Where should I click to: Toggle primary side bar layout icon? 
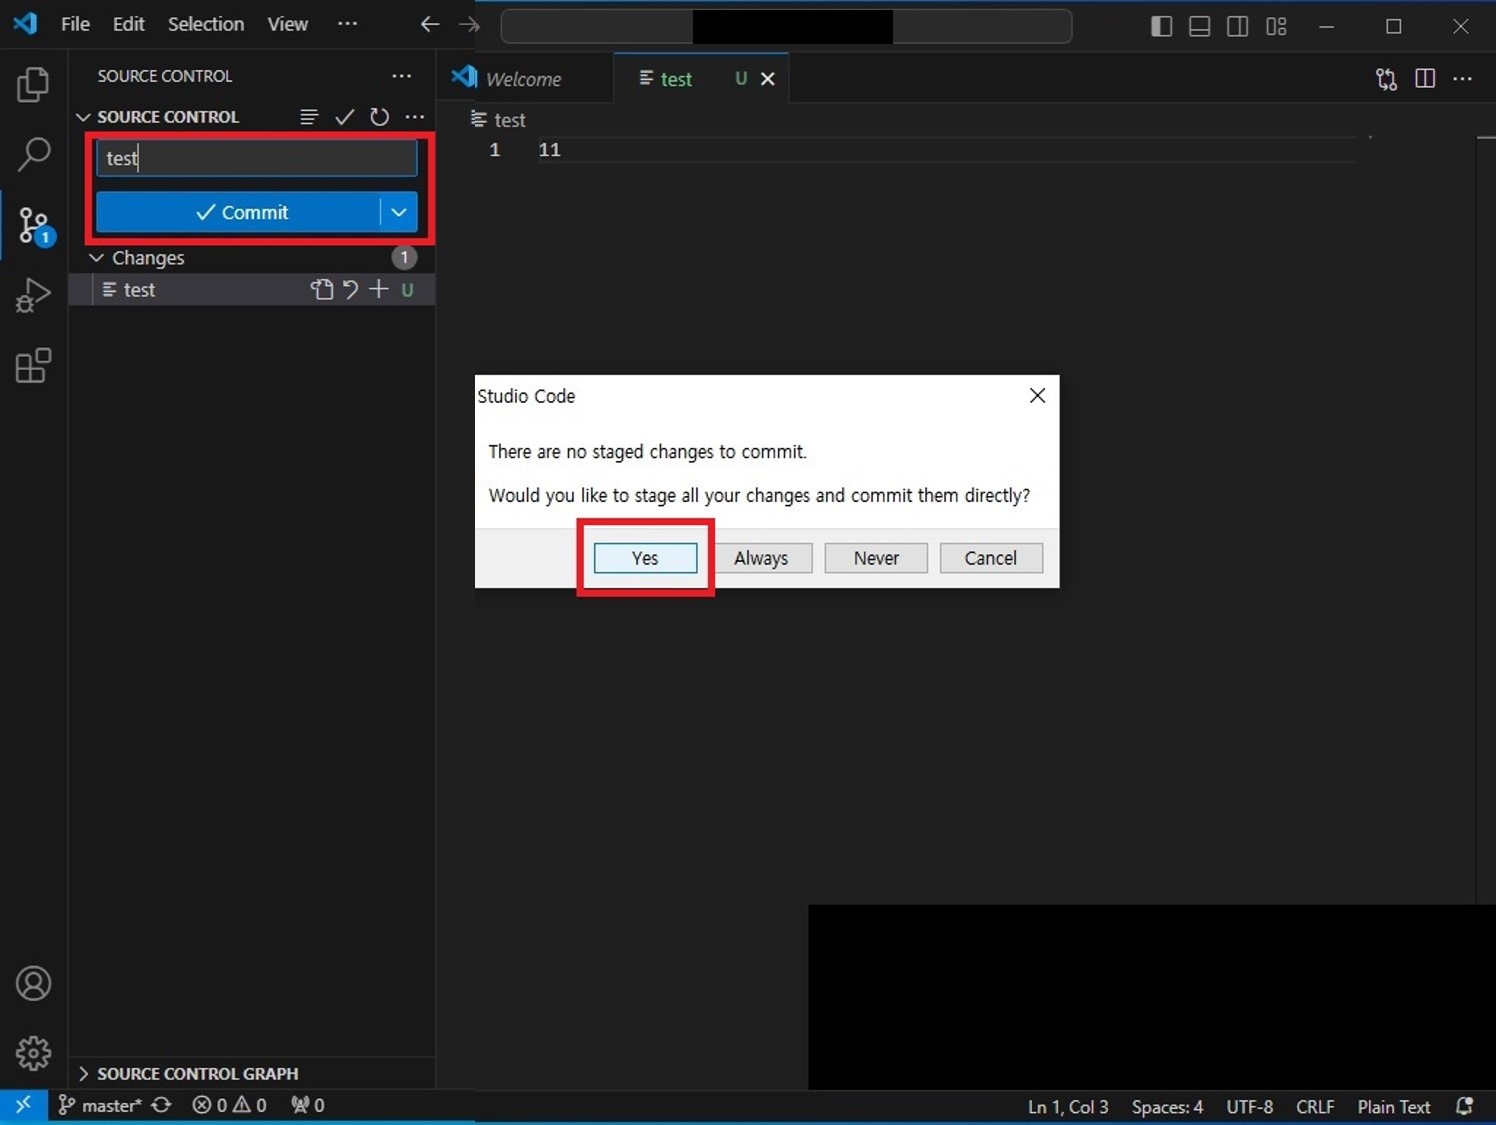pos(1161,26)
